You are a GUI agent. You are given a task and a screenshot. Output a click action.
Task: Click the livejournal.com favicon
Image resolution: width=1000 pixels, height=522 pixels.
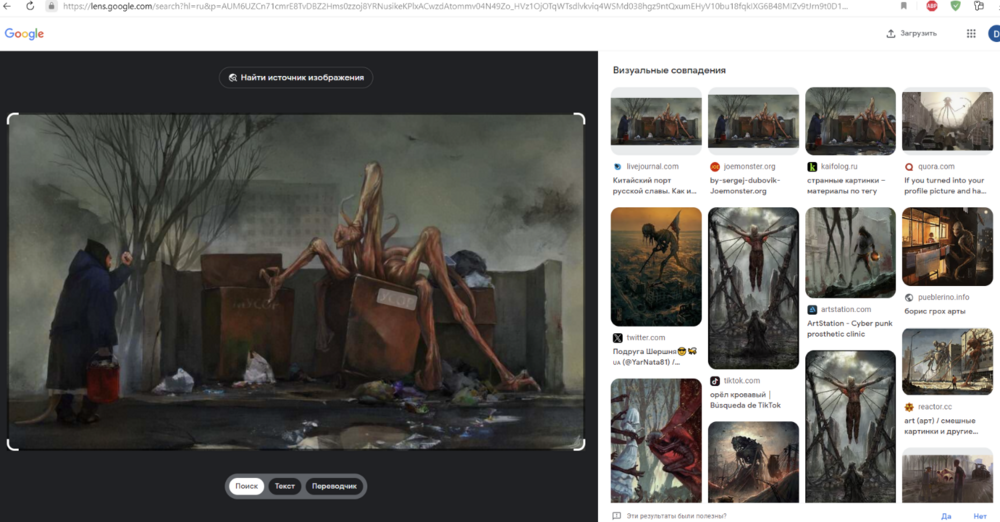point(617,167)
